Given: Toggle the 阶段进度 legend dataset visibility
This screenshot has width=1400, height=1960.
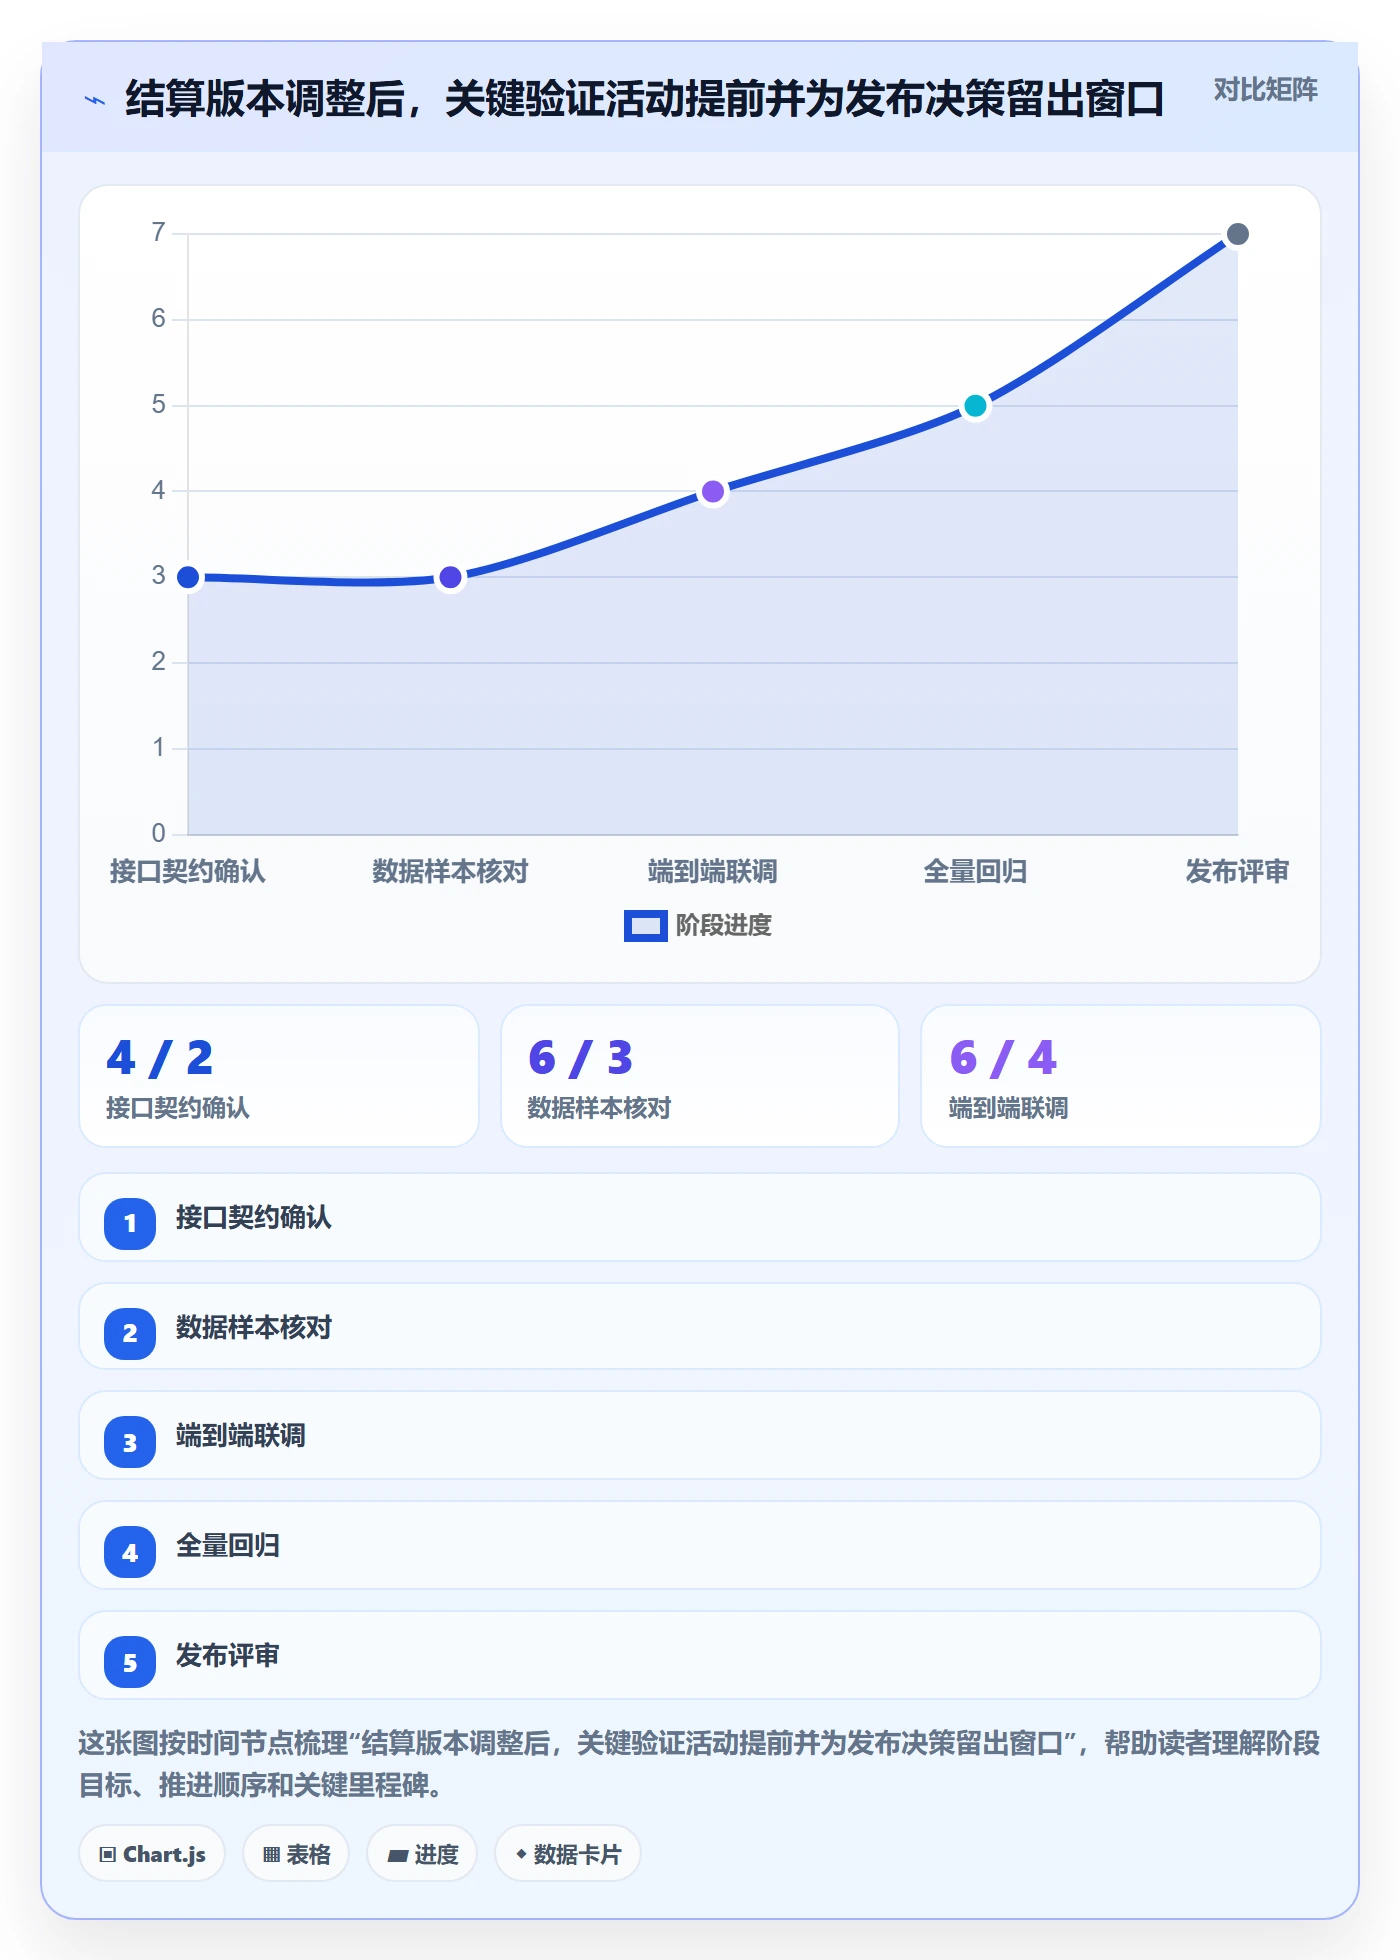Looking at the screenshot, I should 698,926.
